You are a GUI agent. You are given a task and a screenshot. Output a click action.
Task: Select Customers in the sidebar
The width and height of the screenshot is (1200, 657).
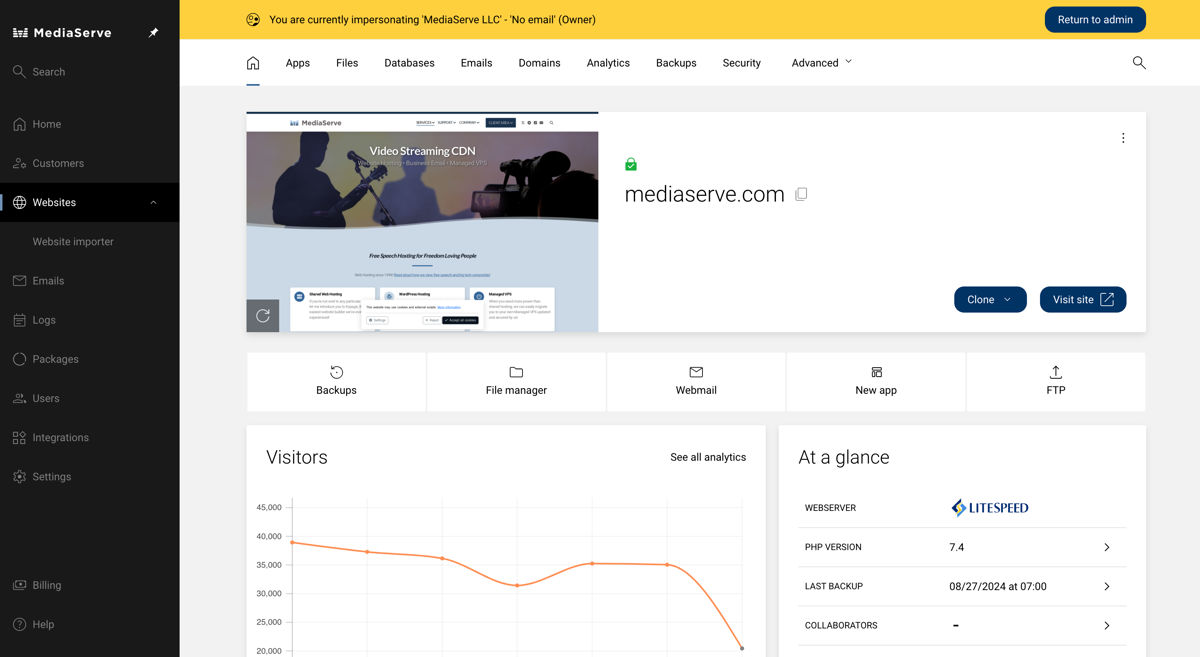click(x=58, y=163)
